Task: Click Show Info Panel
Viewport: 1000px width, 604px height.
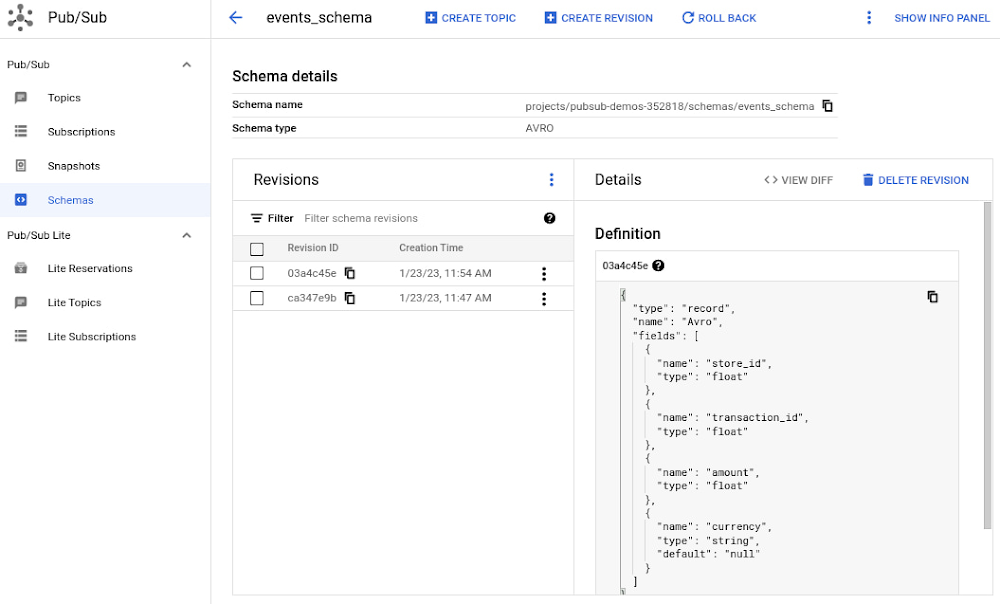Action: click(x=942, y=18)
